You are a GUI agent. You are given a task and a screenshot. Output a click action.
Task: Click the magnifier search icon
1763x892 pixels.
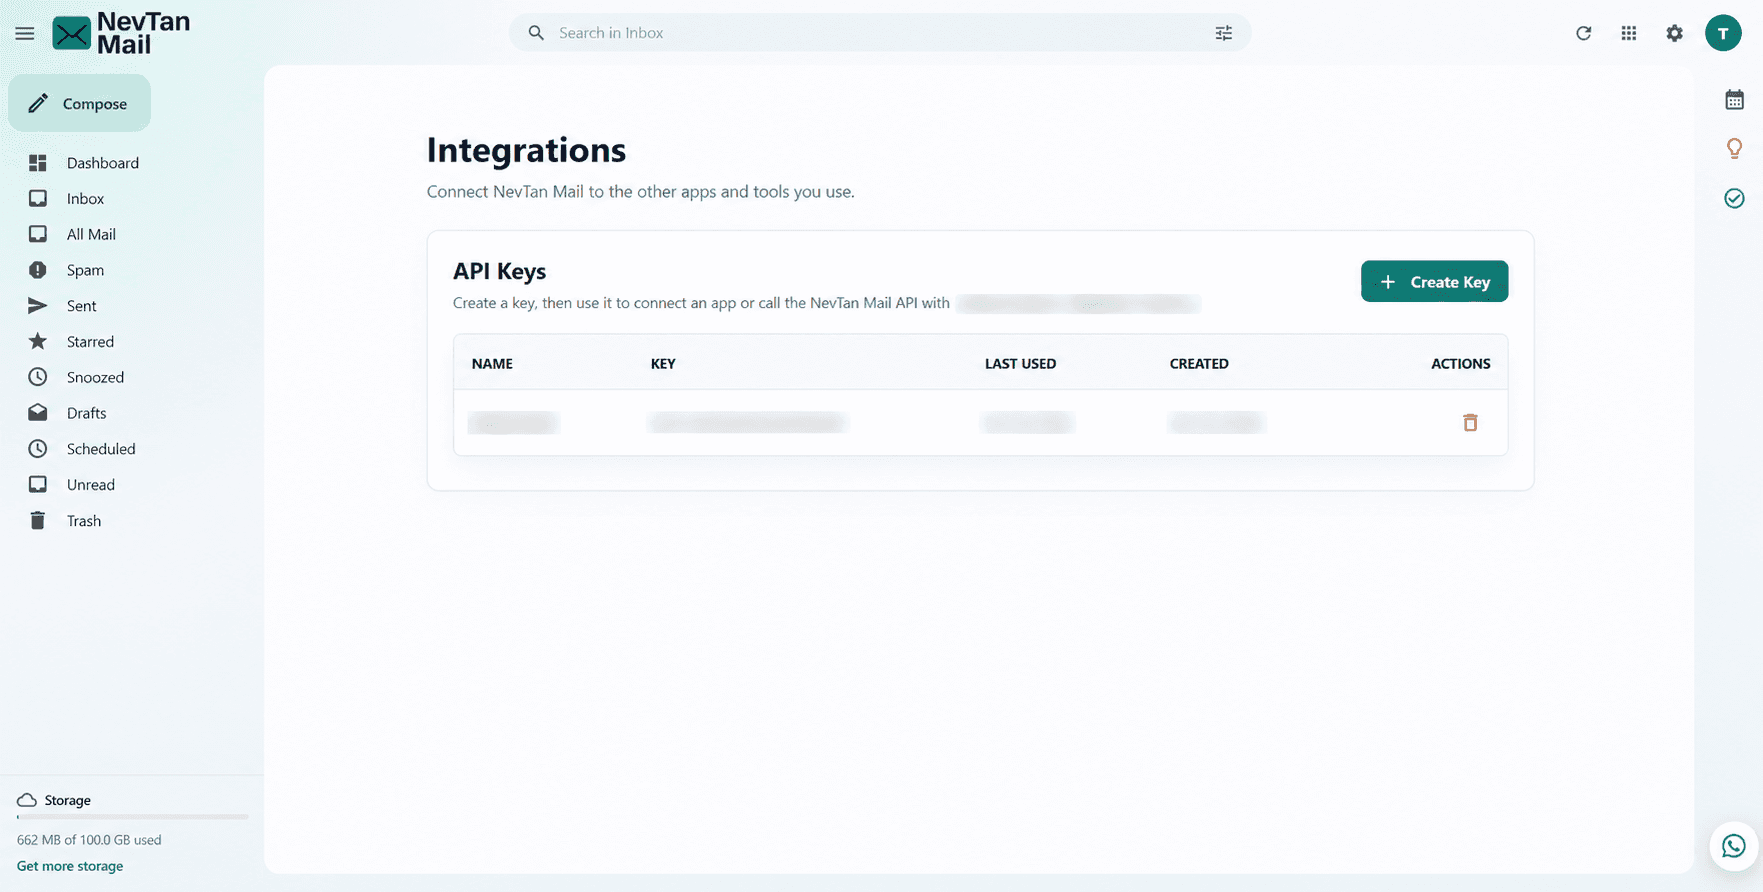(537, 33)
